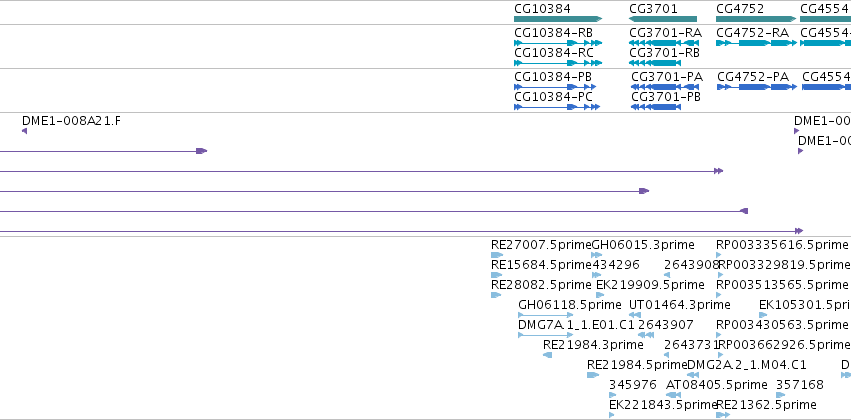Open the RP003329819.5prime label
Image resolution: width=851 pixels, height=420 pixels.
(x=784, y=265)
